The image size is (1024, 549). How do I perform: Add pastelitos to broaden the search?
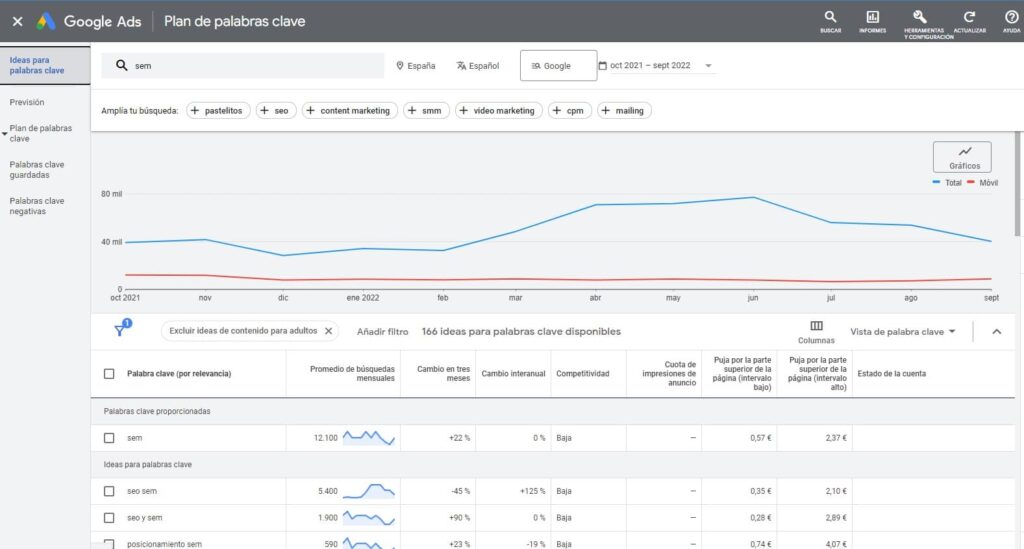[x=218, y=111]
